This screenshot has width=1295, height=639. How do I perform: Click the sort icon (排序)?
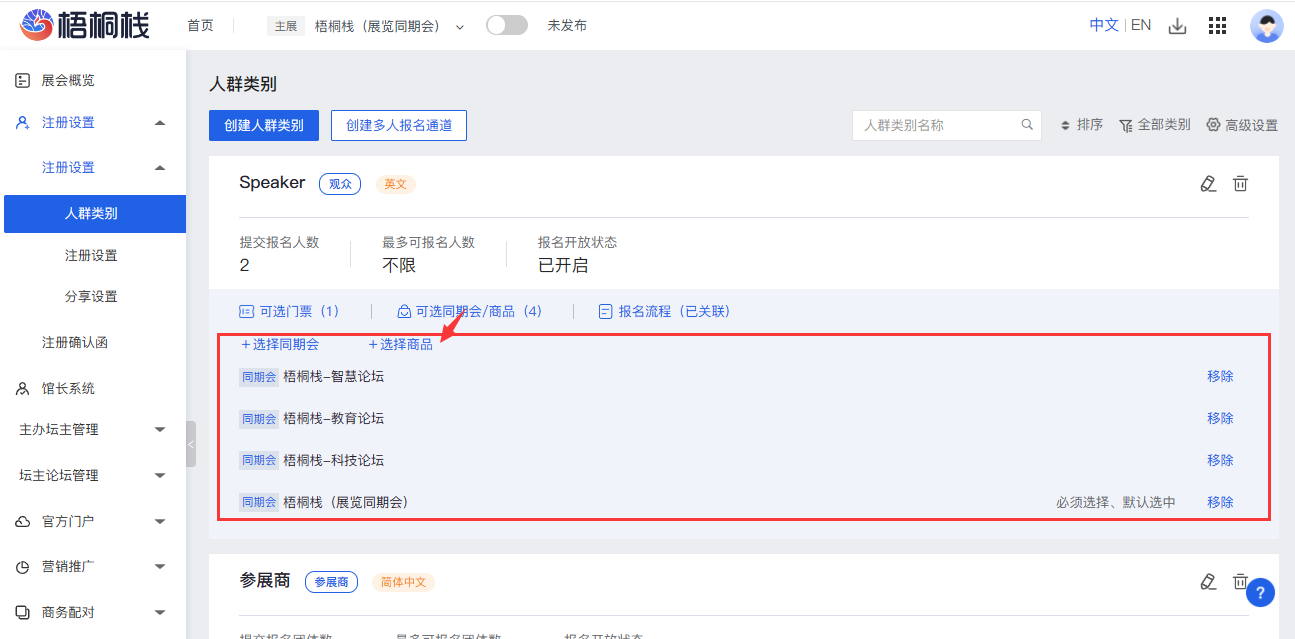1081,125
